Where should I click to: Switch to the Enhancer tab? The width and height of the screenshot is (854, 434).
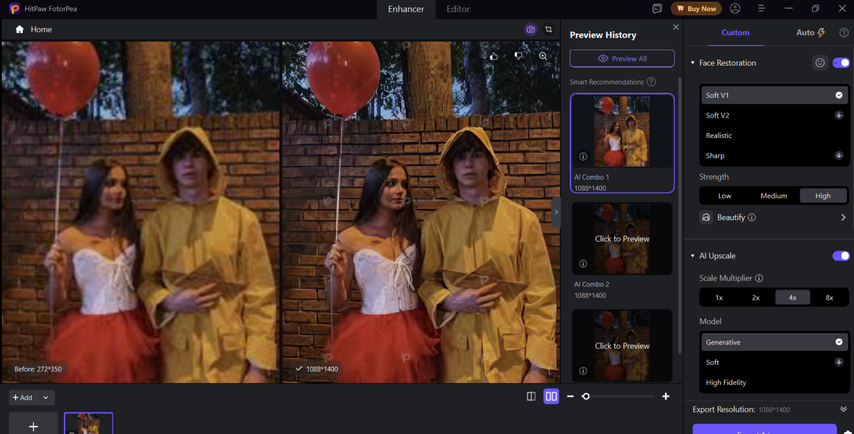(x=406, y=9)
